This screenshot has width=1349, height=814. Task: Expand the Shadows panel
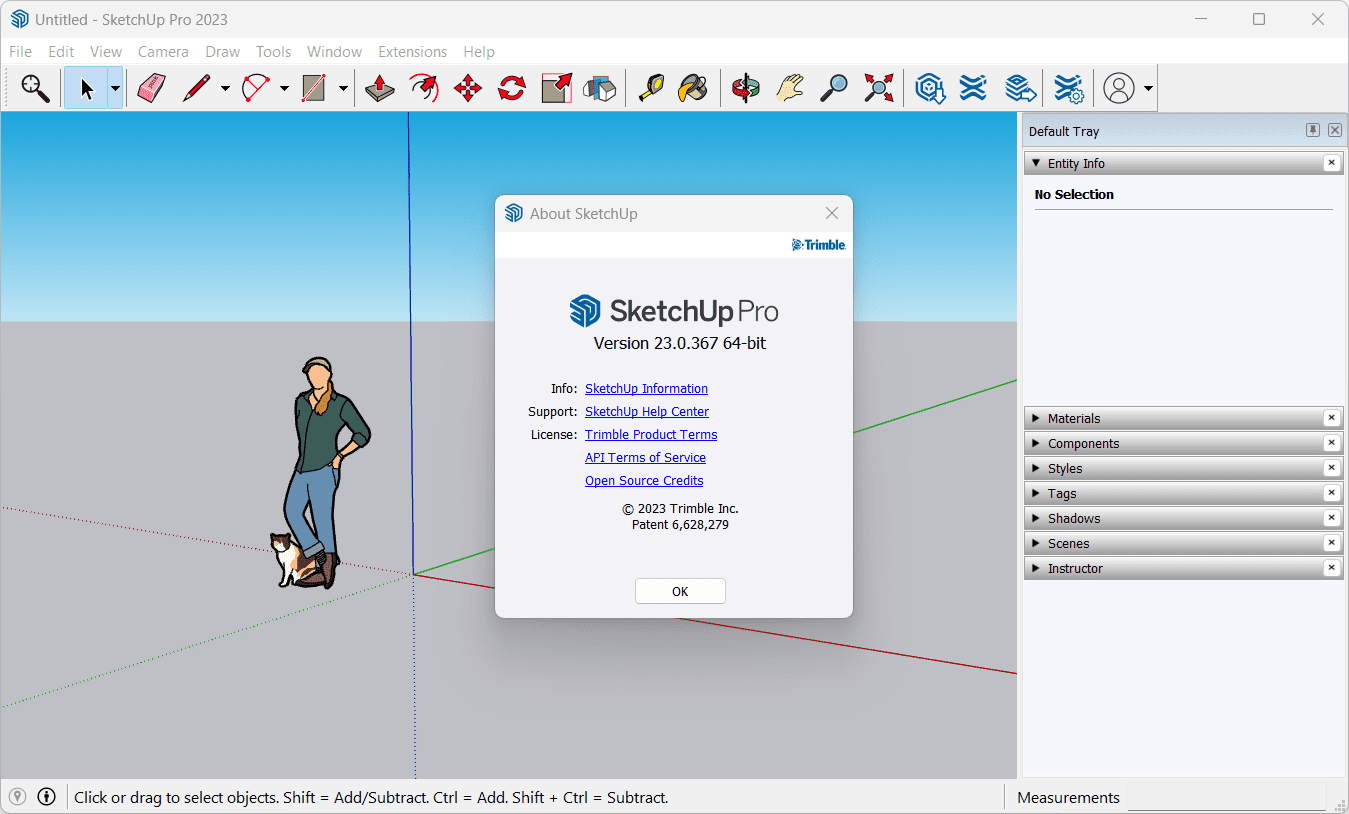1036,518
